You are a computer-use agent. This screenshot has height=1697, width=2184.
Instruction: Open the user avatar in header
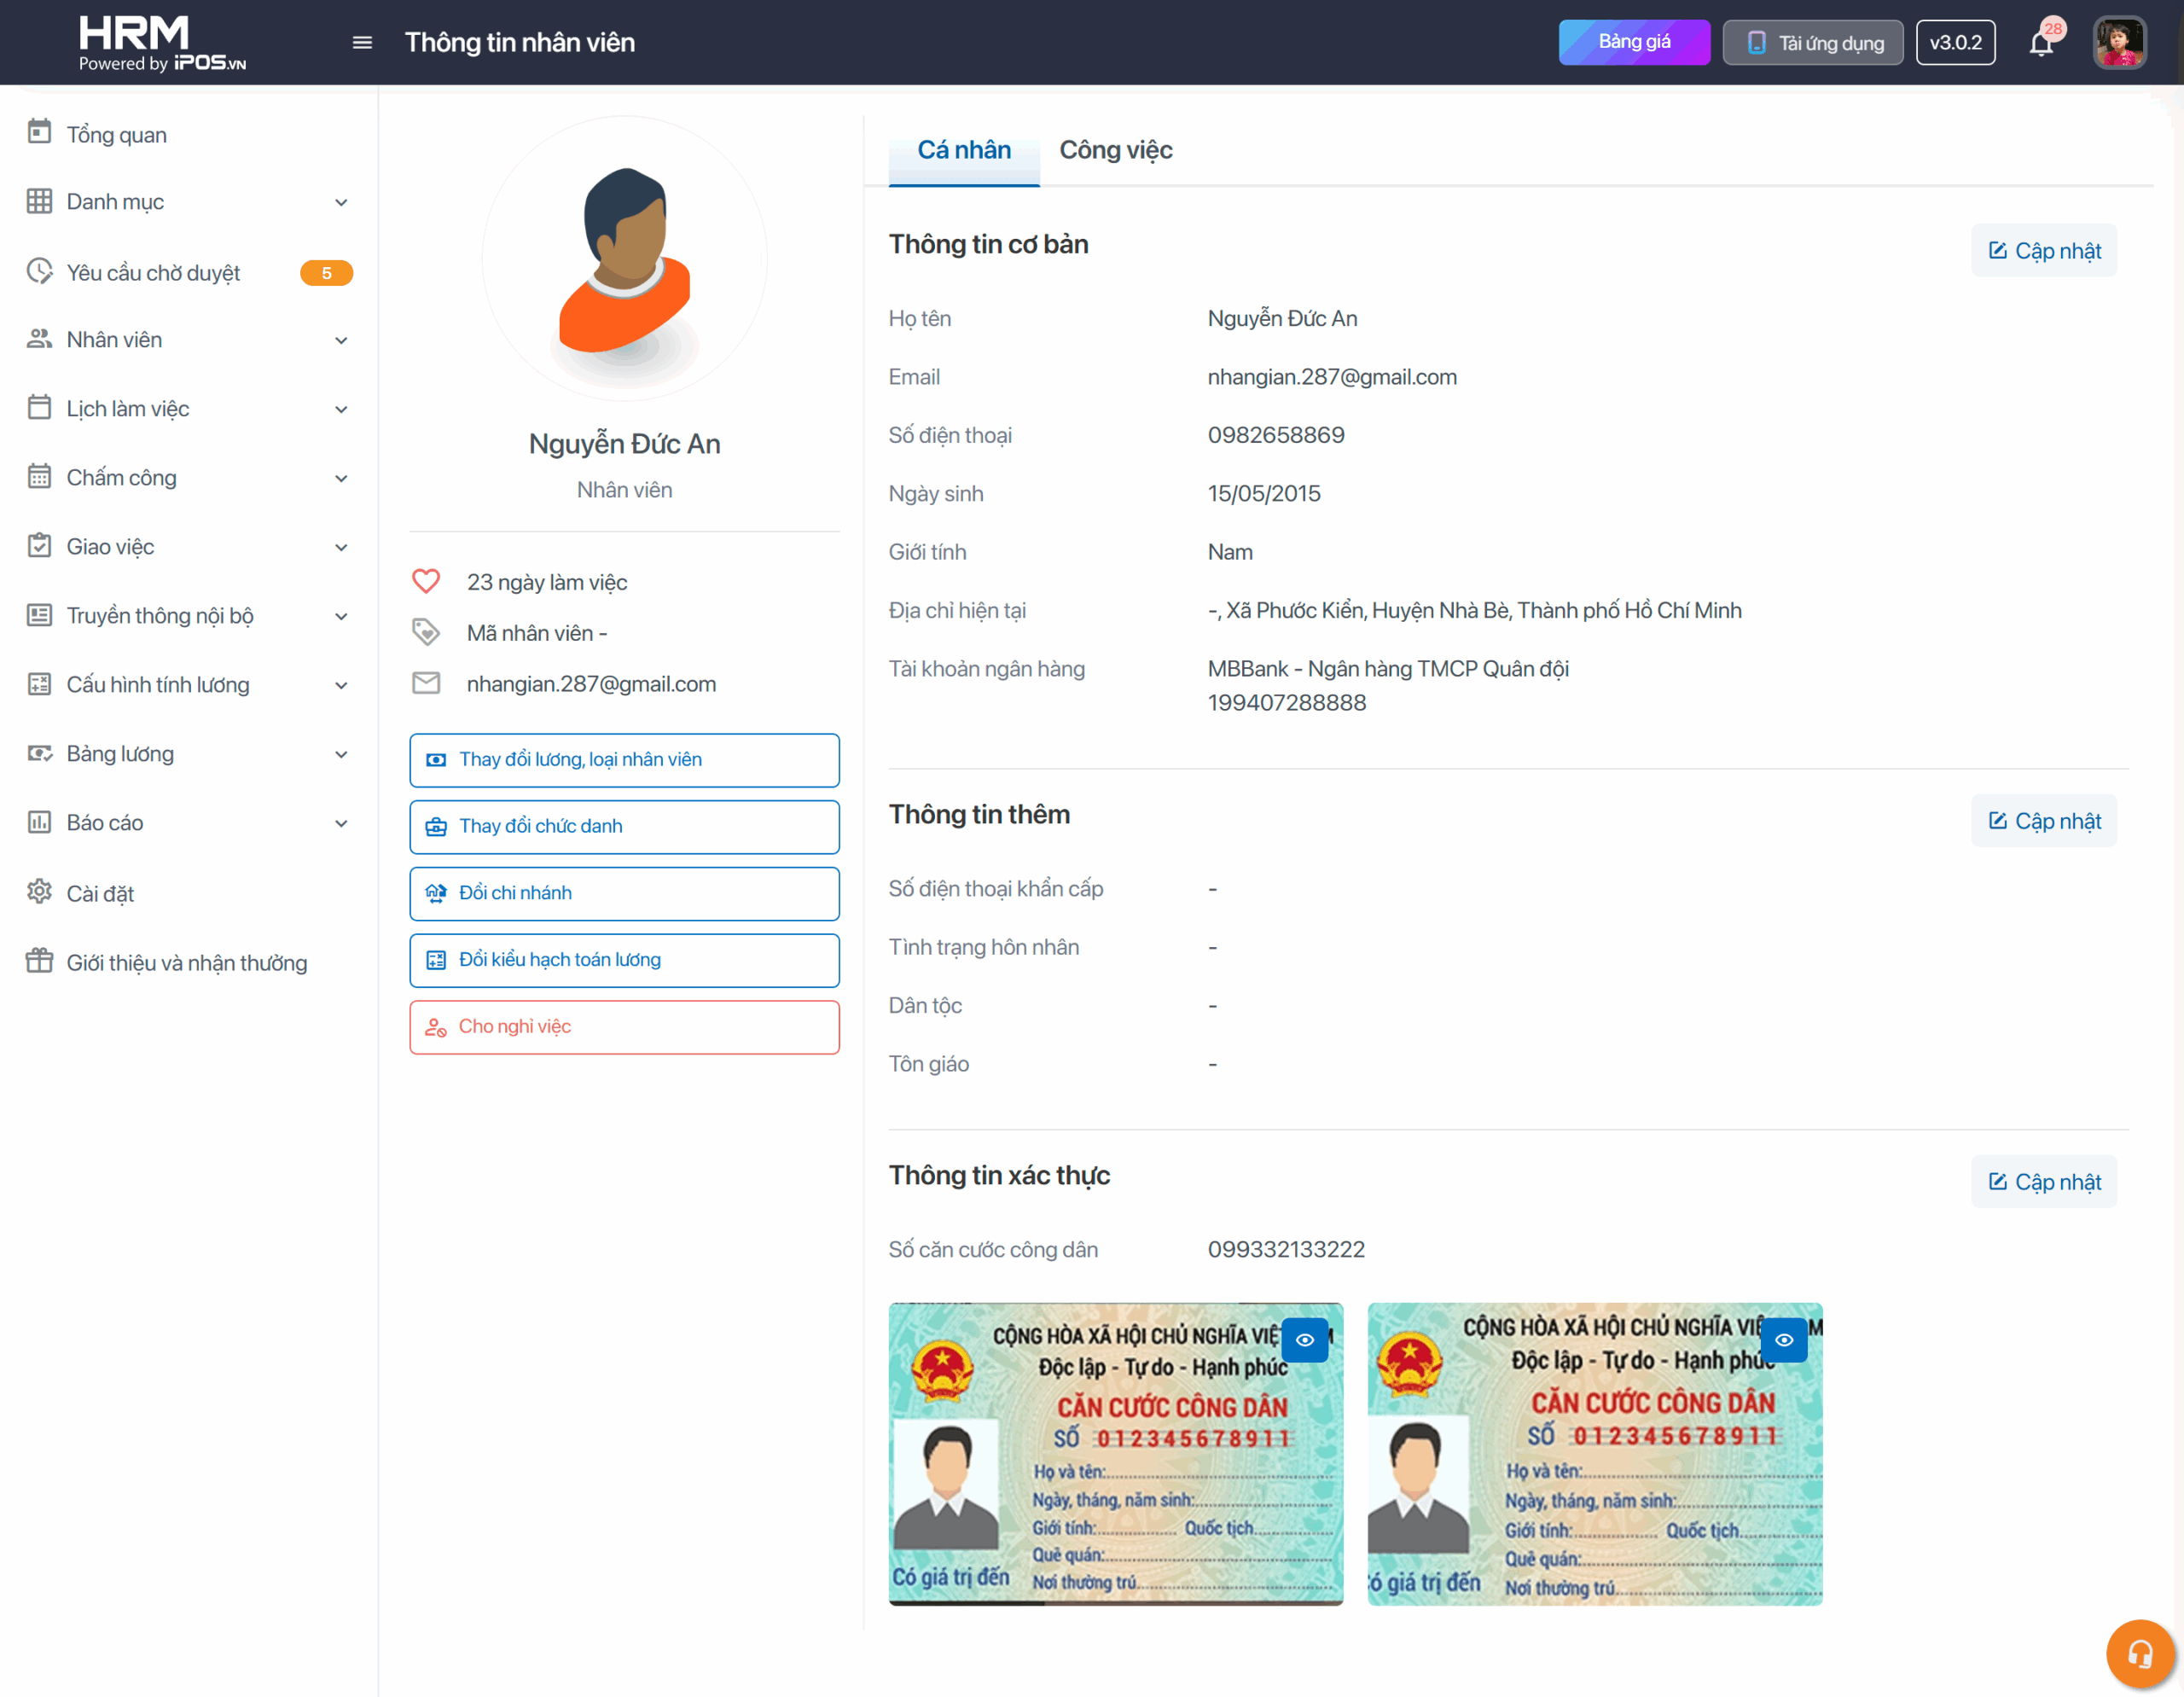tap(2119, 43)
